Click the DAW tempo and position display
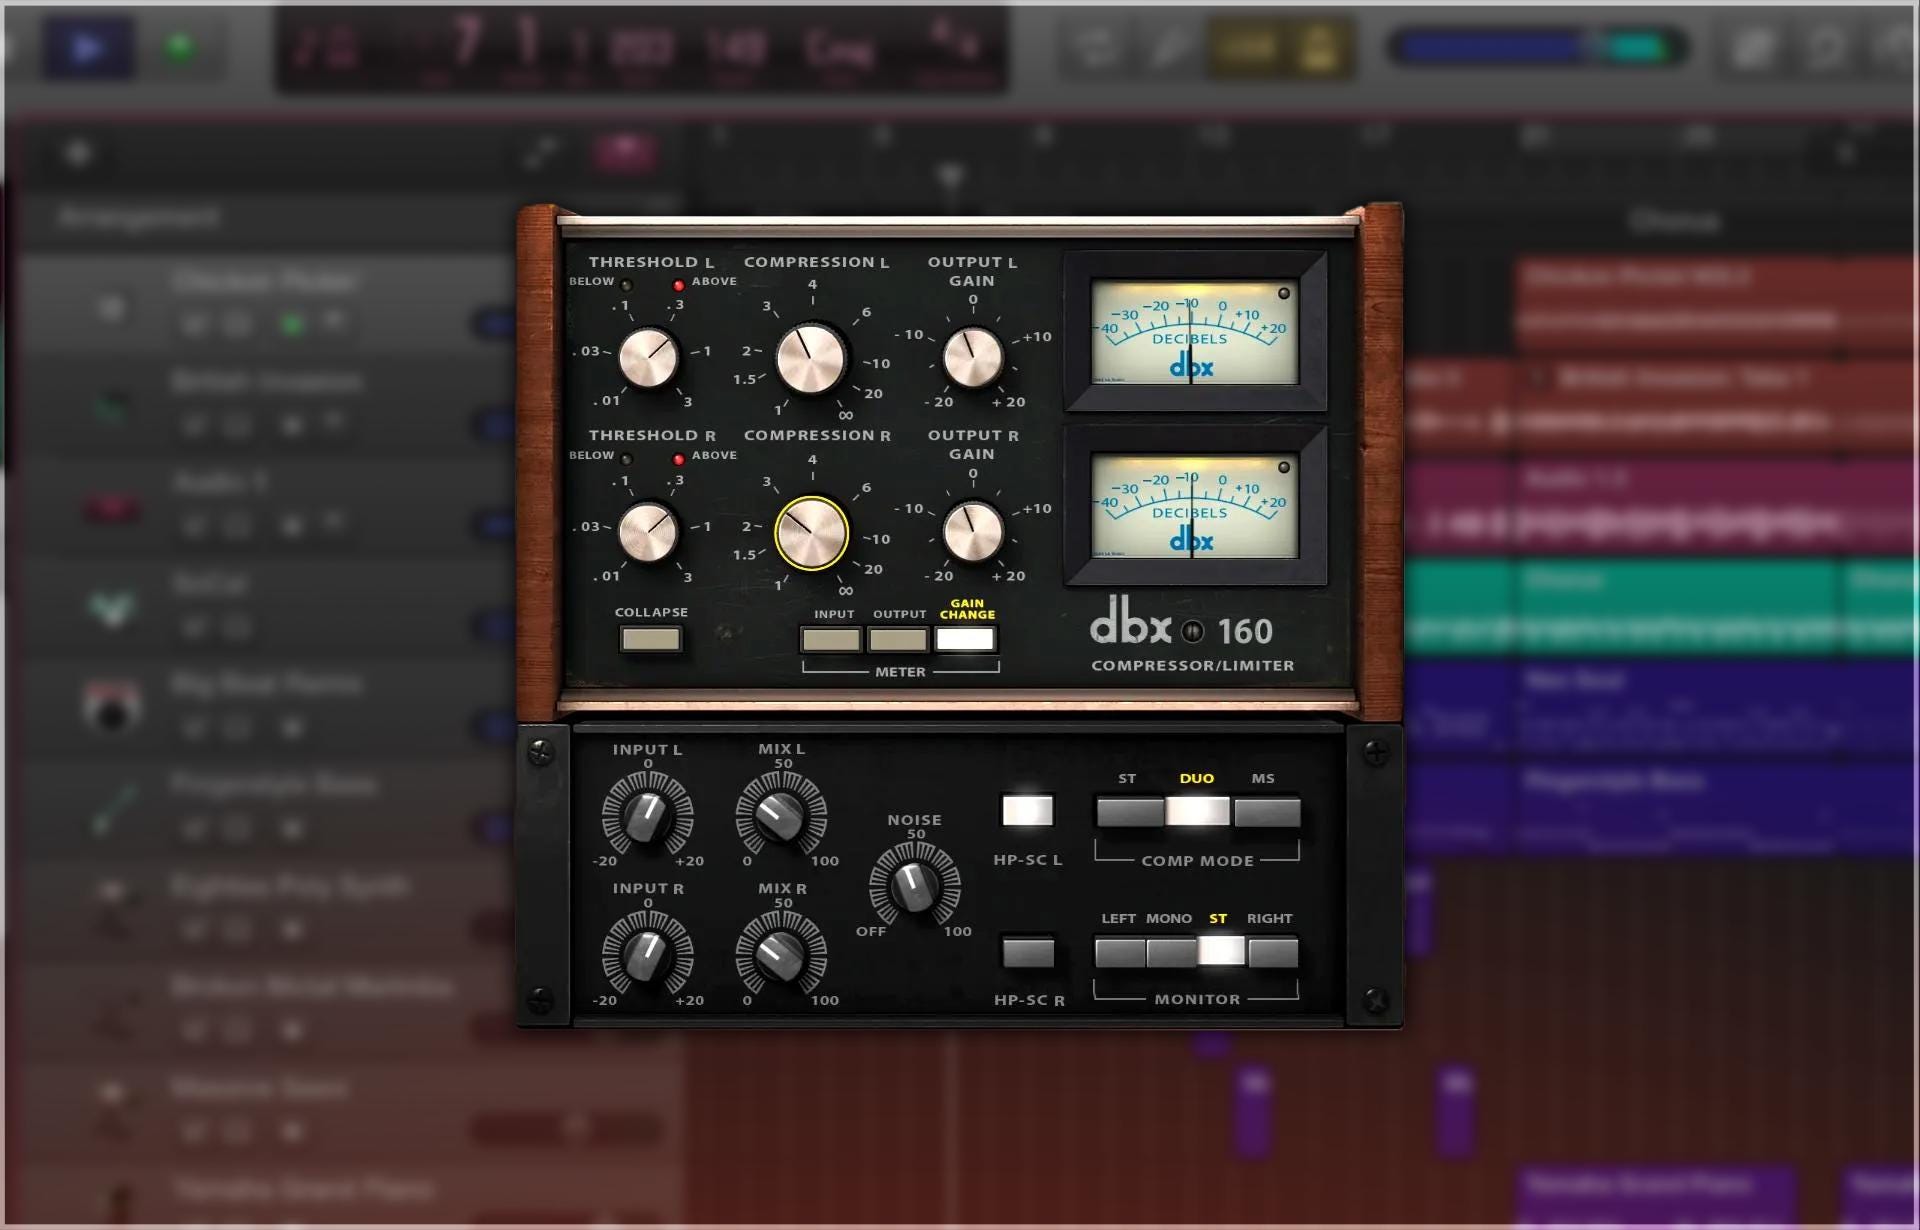1920x1230 pixels. (641, 49)
